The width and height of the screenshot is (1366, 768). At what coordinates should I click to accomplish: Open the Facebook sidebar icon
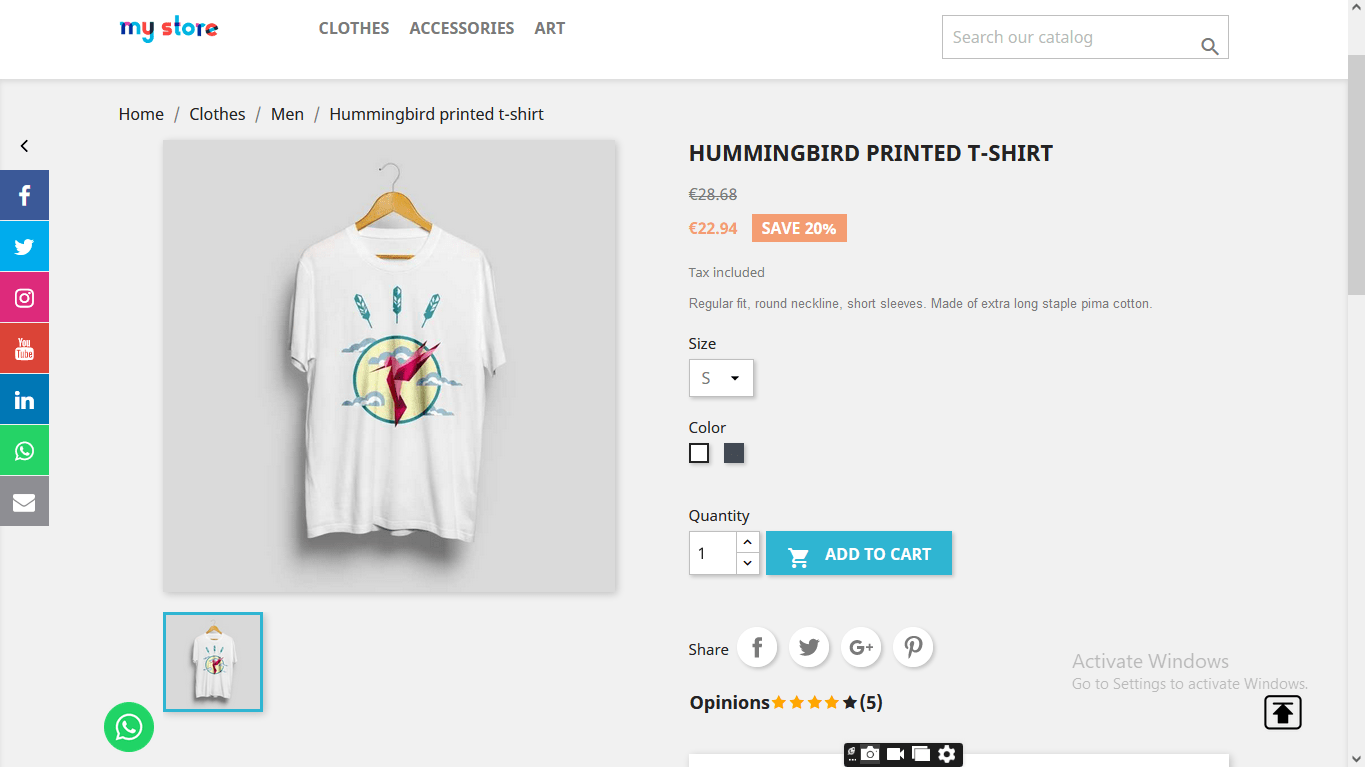tap(24, 195)
